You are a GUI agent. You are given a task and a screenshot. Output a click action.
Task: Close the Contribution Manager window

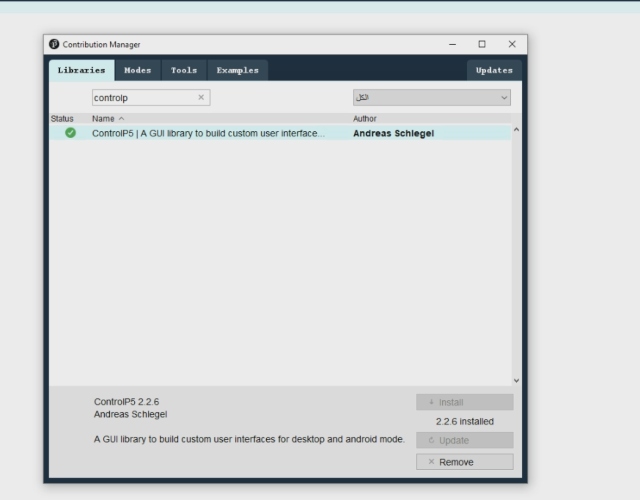coord(512,44)
